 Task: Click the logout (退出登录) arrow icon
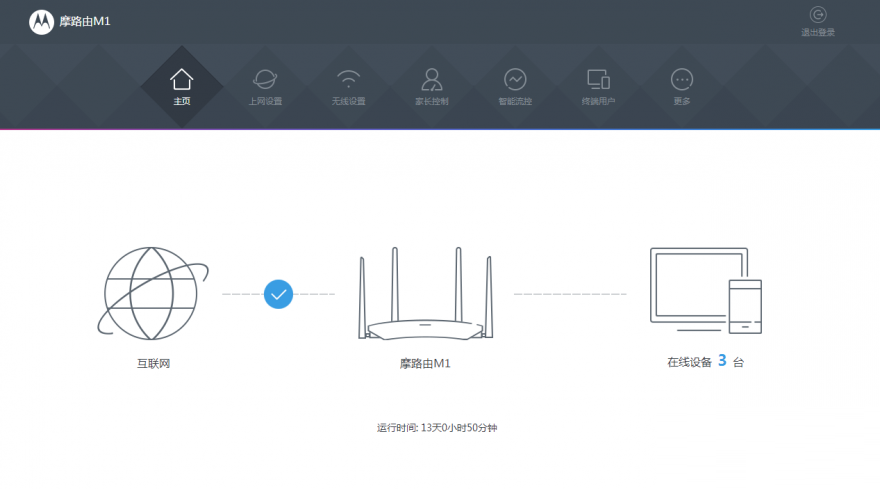(x=818, y=15)
